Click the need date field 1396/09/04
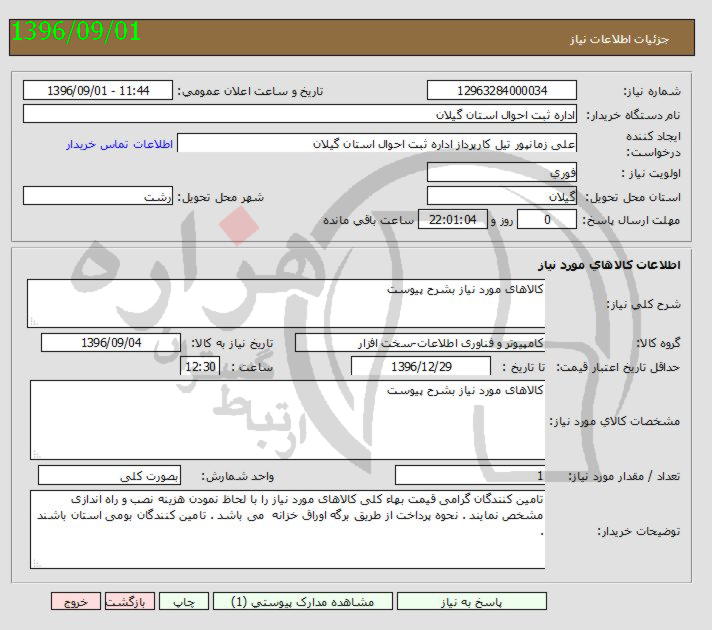Screen dimensions: 712x630 pyautogui.click(x=111, y=342)
